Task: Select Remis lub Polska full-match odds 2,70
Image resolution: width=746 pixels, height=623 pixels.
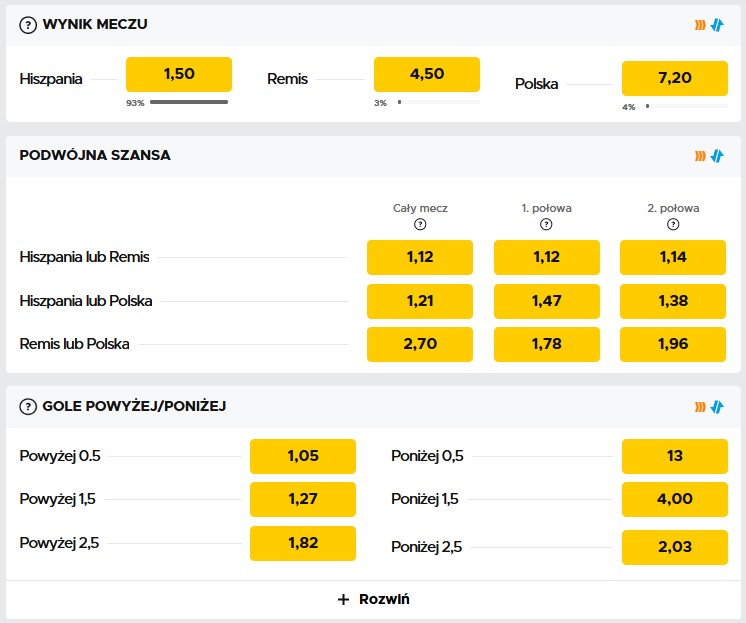Action: [420, 344]
